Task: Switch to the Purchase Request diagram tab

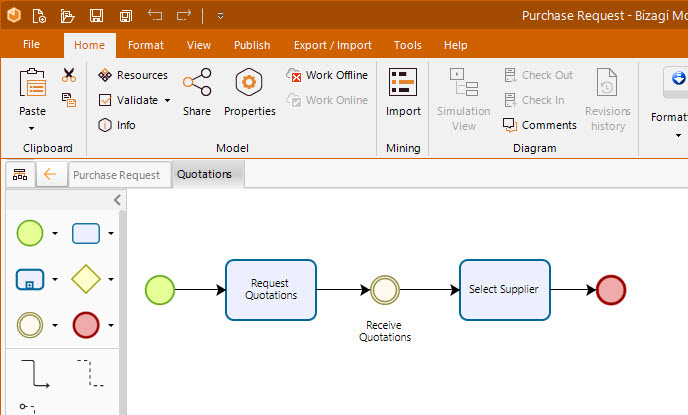Action: (x=116, y=175)
